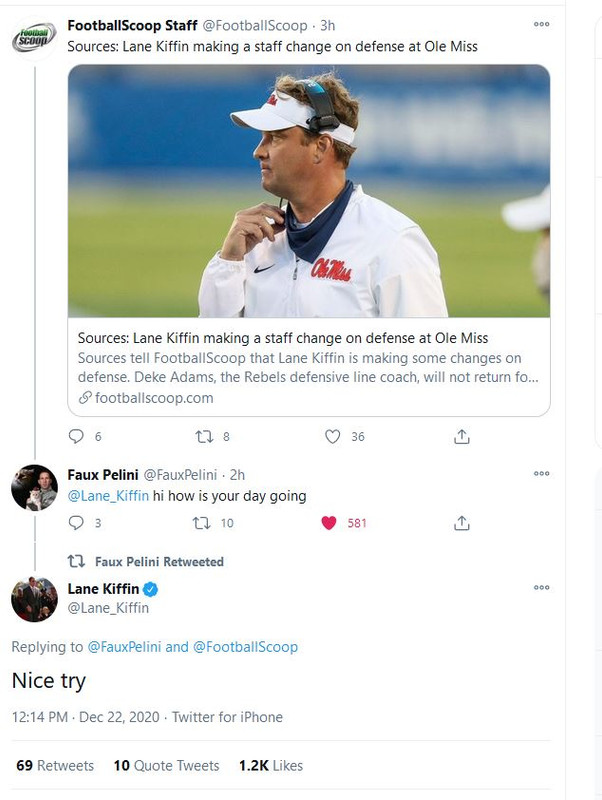The height and width of the screenshot is (800, 602).
Task: Open Faux Pelini's profile avatar
Action: point(34,487)
